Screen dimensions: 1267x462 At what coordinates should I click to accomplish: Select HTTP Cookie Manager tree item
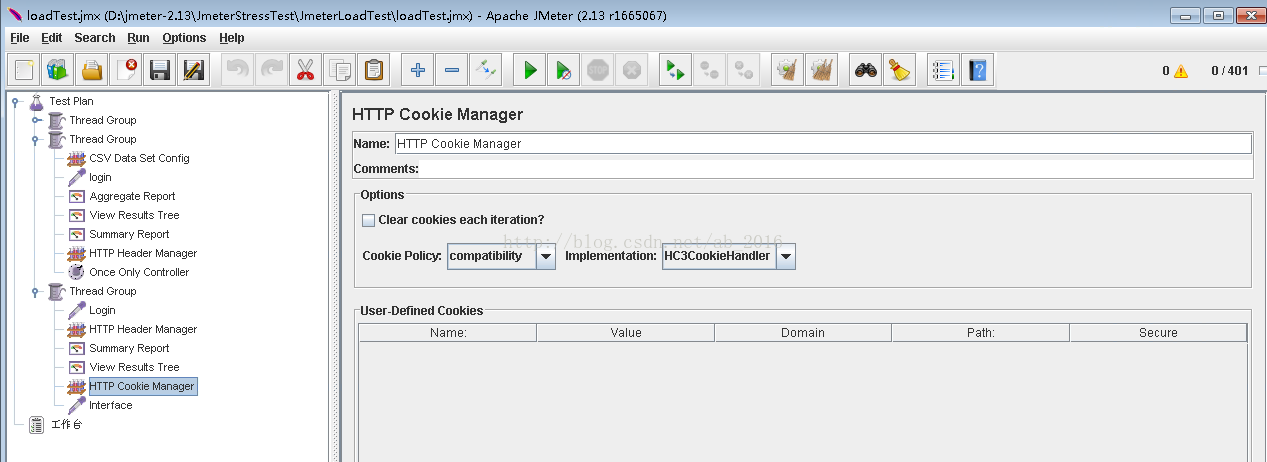142,386
